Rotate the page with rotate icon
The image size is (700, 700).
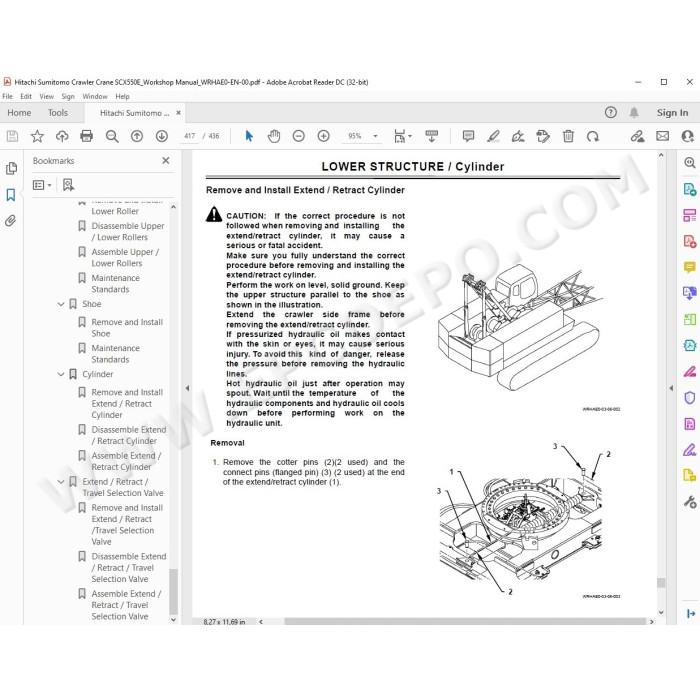(593, 136)
